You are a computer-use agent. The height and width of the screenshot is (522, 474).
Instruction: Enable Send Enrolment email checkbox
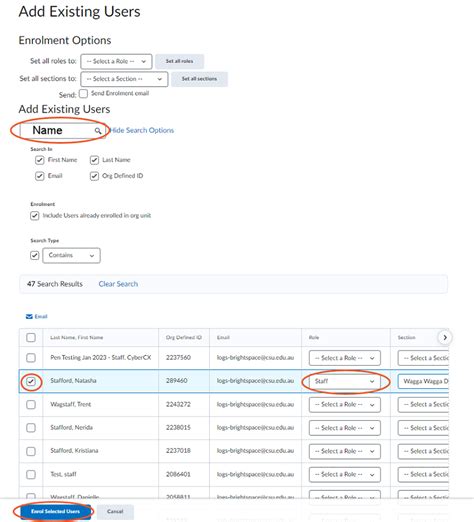(x=83, y=94)
